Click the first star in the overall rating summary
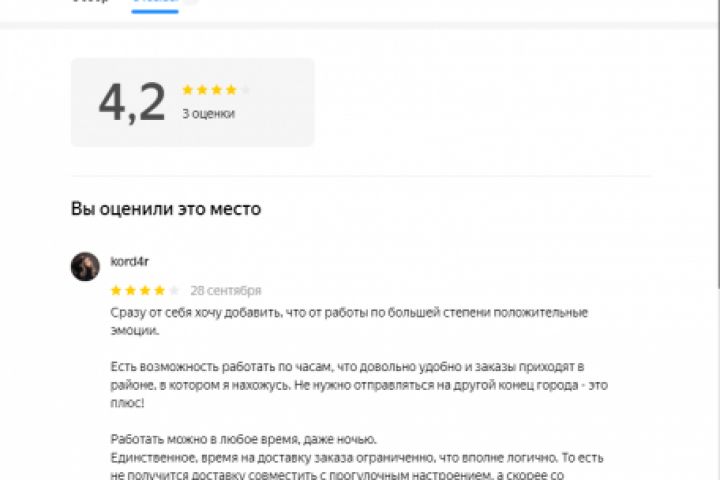This screenshot has width=720, height=480. [187, 90]
